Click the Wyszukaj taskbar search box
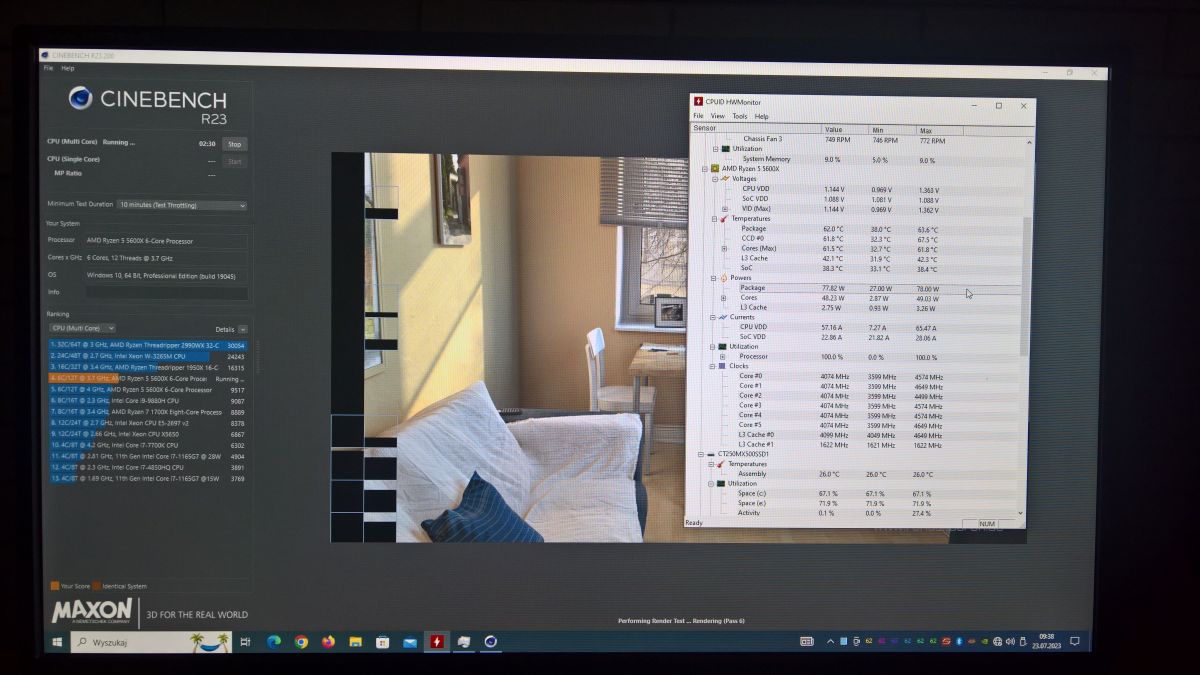 150,641
